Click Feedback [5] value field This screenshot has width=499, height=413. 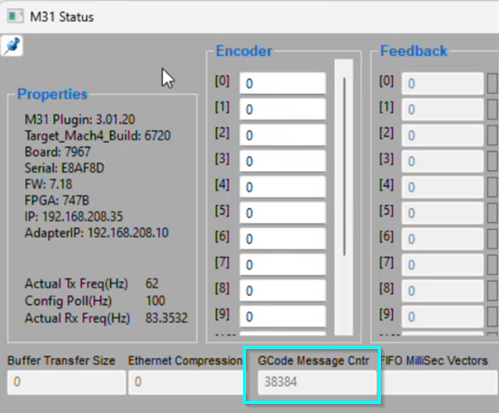pyautogui.click(x=442, y=213)
